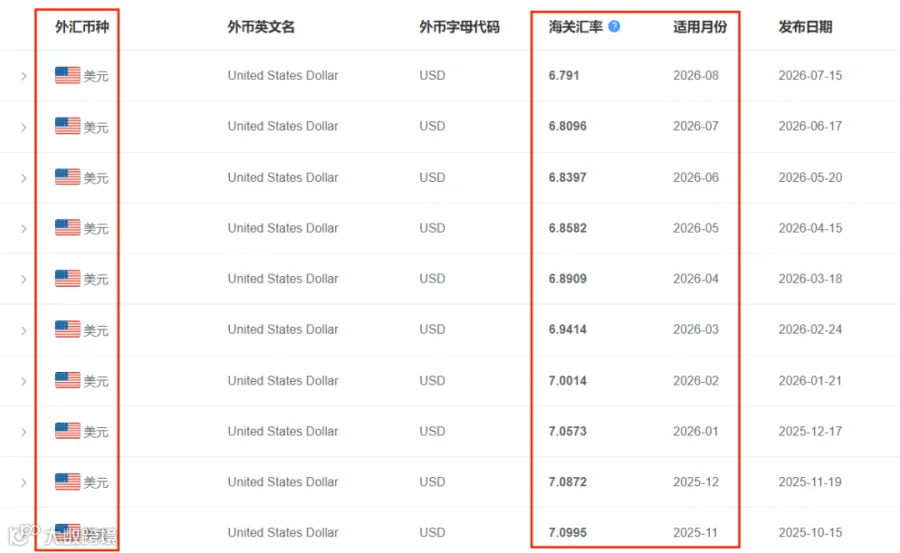Click the 发布日期 column header

(x=805, y=27)
